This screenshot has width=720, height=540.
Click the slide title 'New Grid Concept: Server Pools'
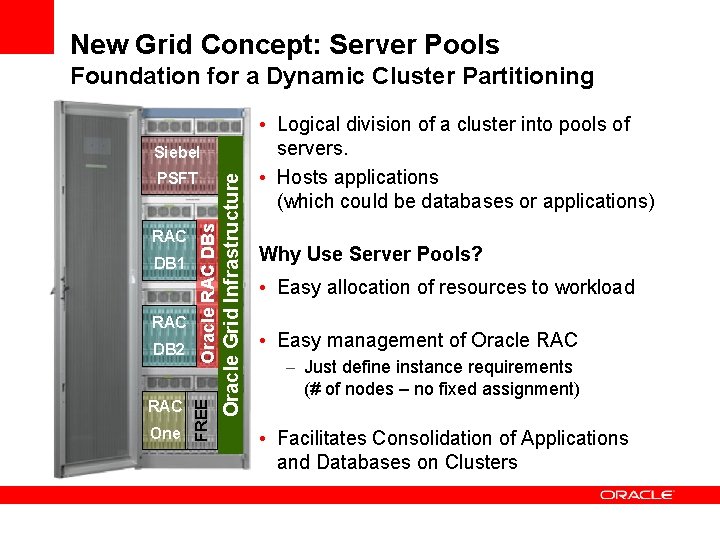click(x=285, y=45)
